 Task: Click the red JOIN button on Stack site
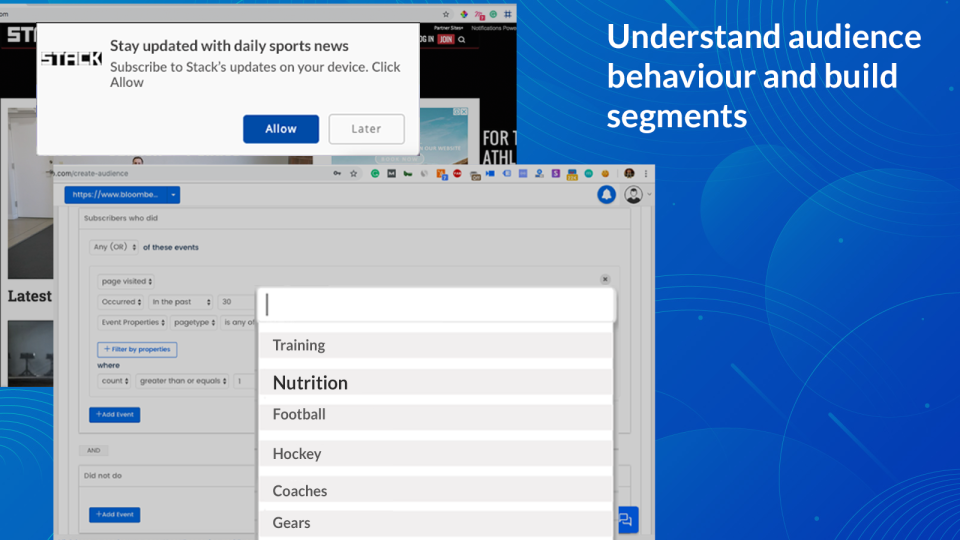(446, 39)
